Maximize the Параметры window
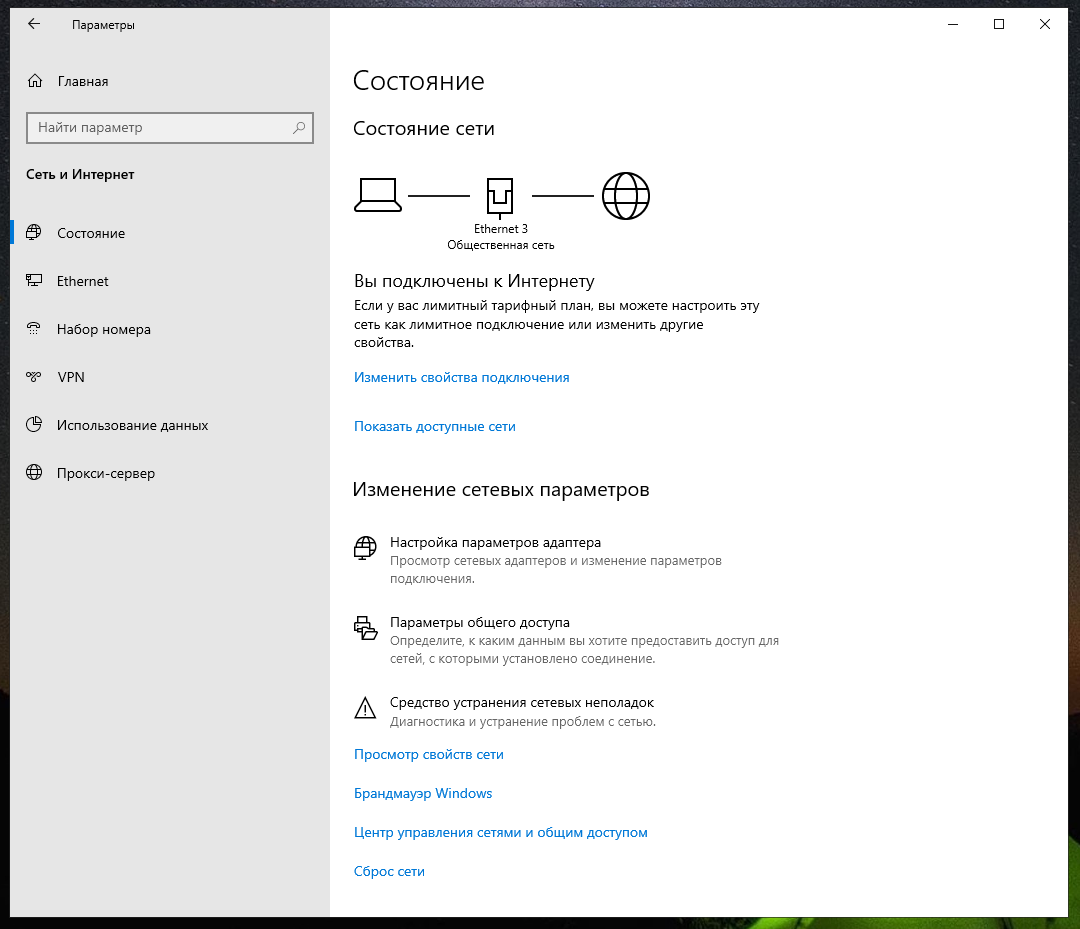This screenshot has width=1080, height=929. [x=999, y=24]
